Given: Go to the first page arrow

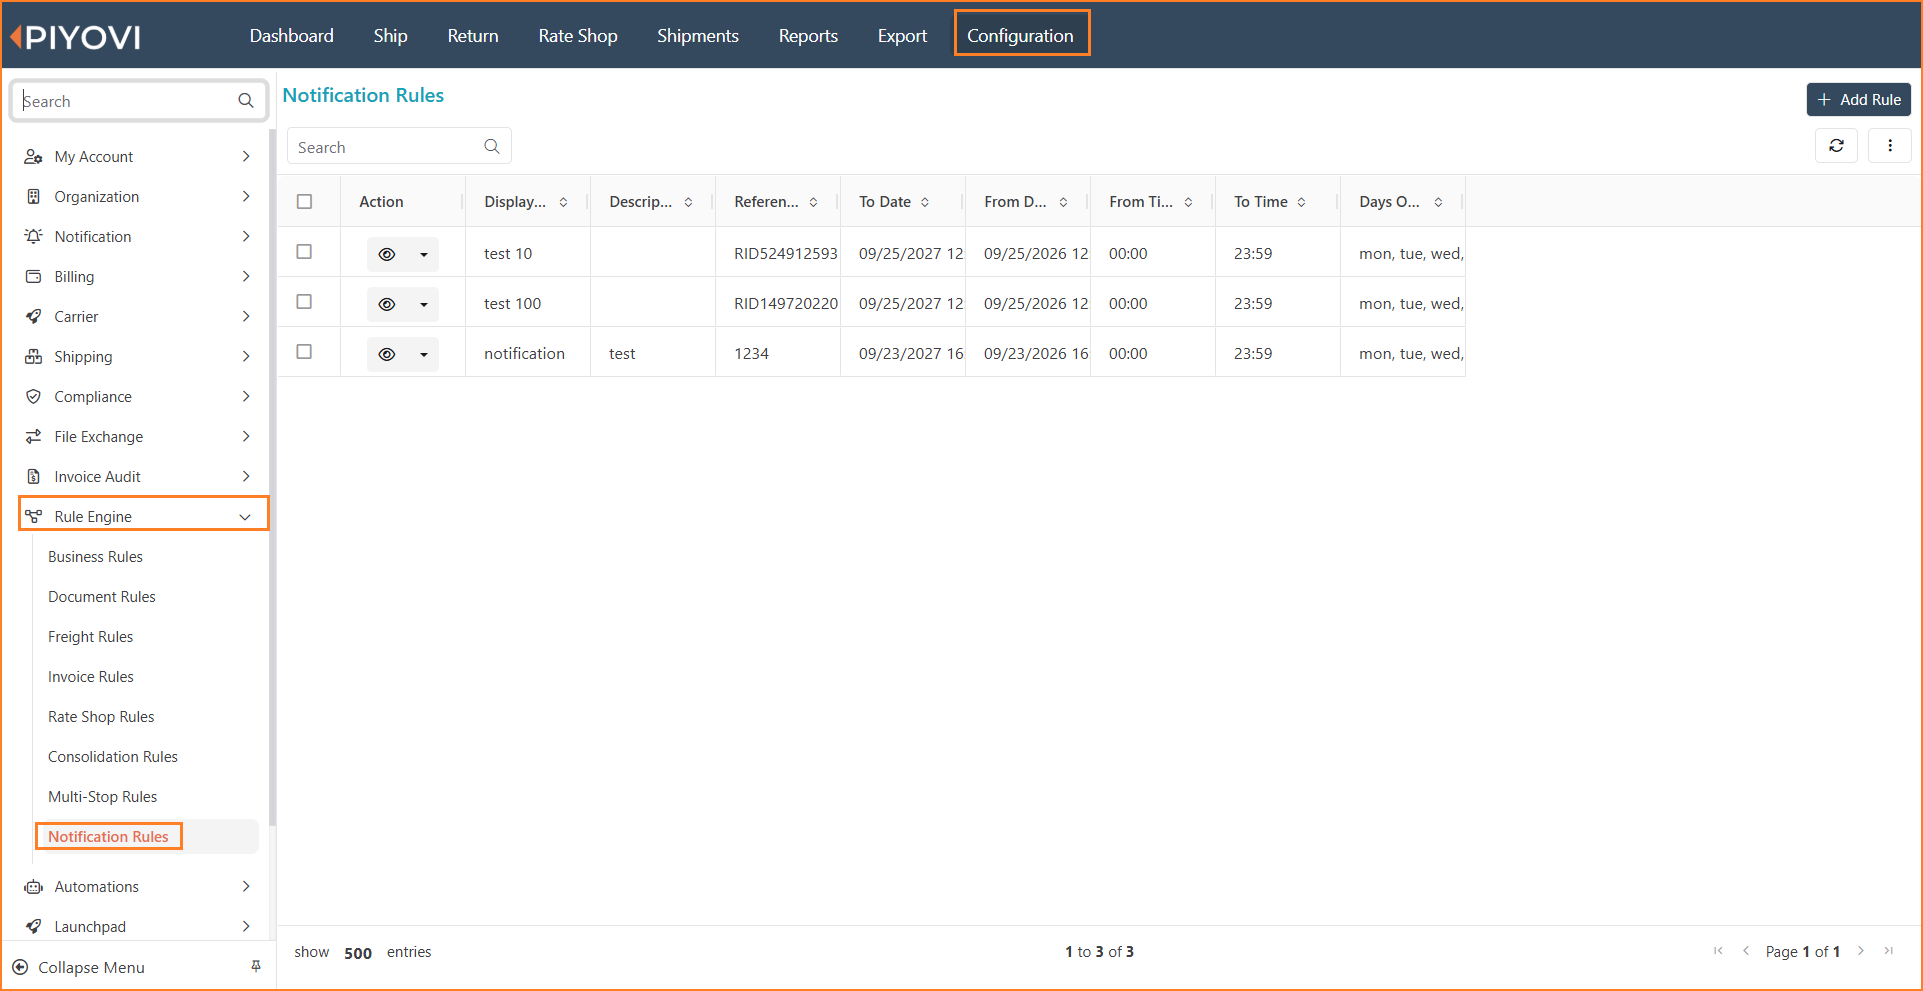Looking at the screenshot, I should 1718,951.
